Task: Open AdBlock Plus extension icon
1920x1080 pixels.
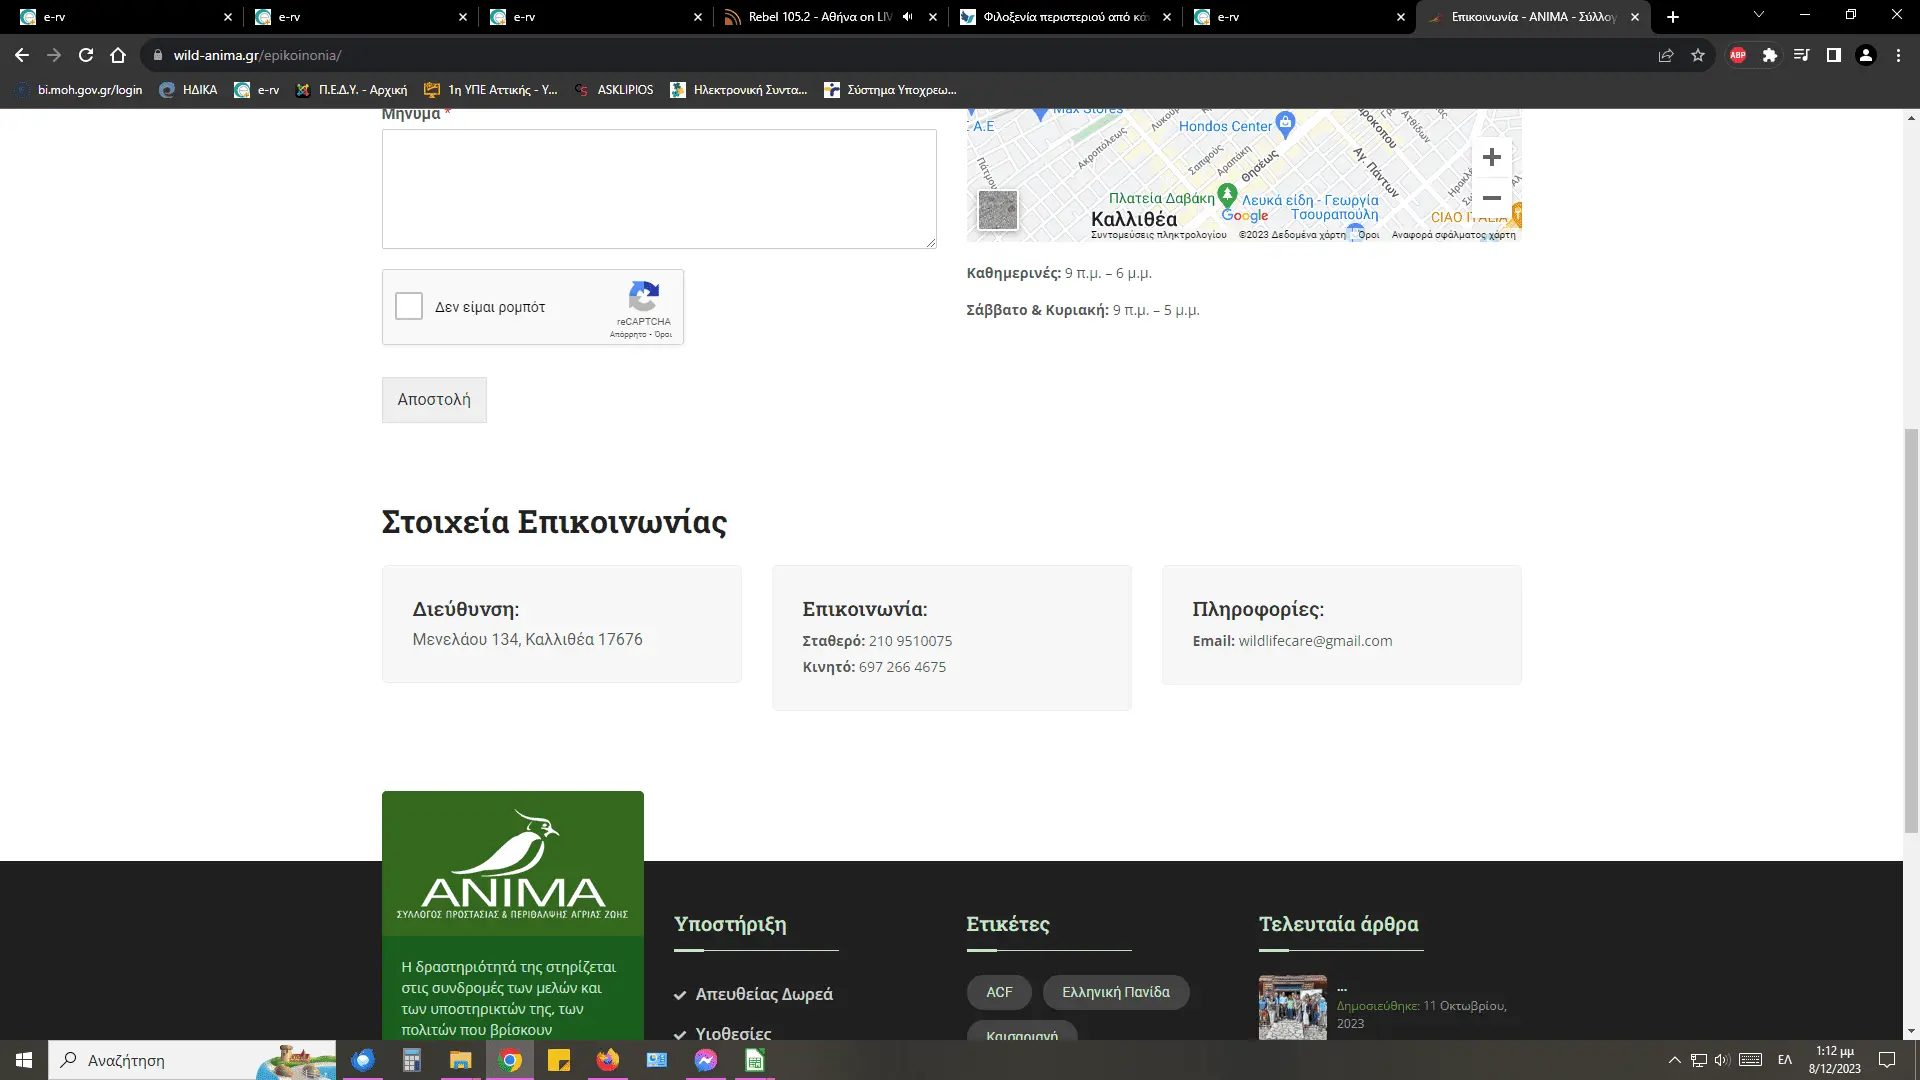Action: click(x=1738, y=55)
